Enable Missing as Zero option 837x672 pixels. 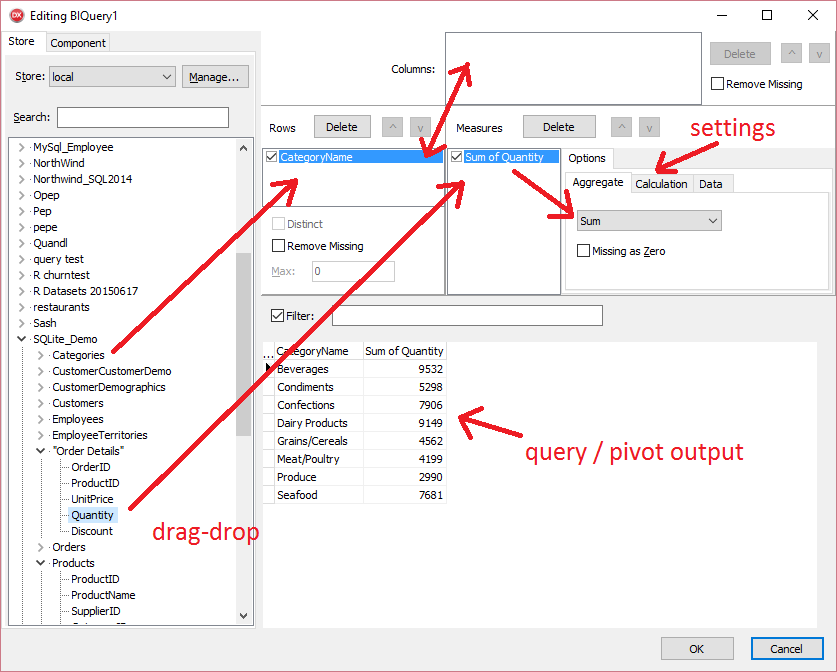(583, 251)
